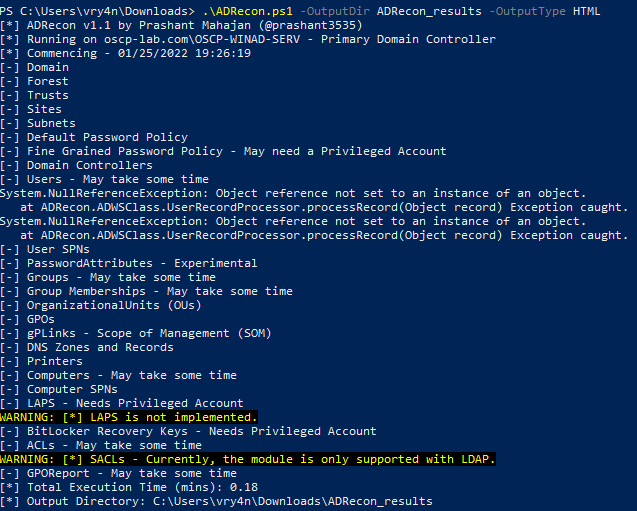Click the highlighted LAPS is not implemented warning
The height and width of the screenshot is (511, 637).
click(129, 417)
